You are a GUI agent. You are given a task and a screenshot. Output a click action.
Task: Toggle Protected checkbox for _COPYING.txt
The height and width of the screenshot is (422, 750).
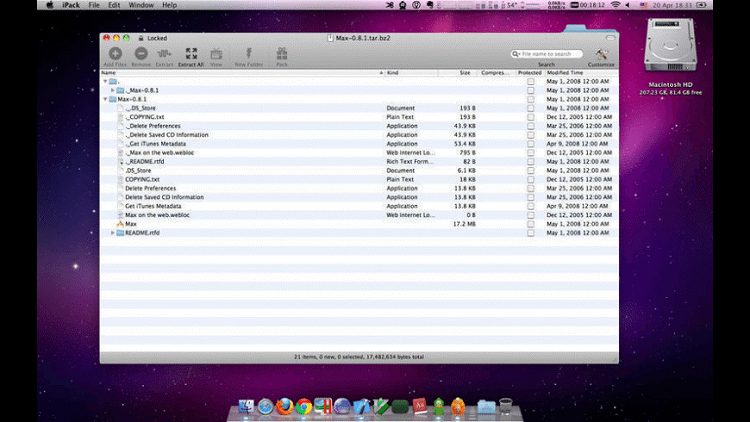pyautogui.click(x=530, y=117)
